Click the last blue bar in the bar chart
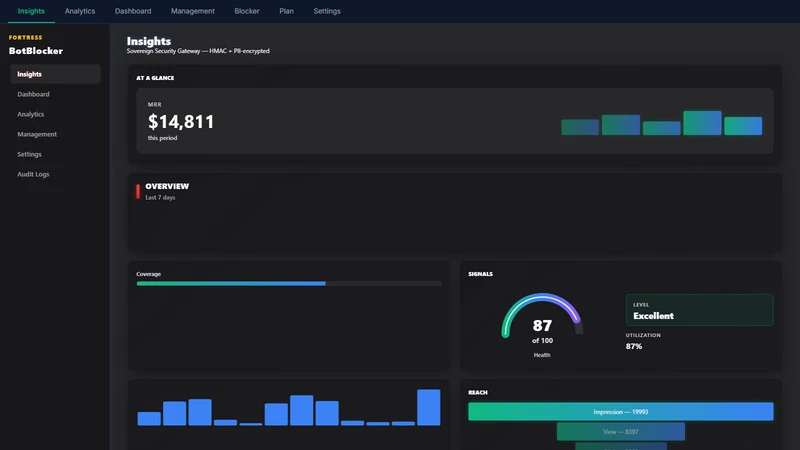Screen dimensions: 800x450 point(429,407)
